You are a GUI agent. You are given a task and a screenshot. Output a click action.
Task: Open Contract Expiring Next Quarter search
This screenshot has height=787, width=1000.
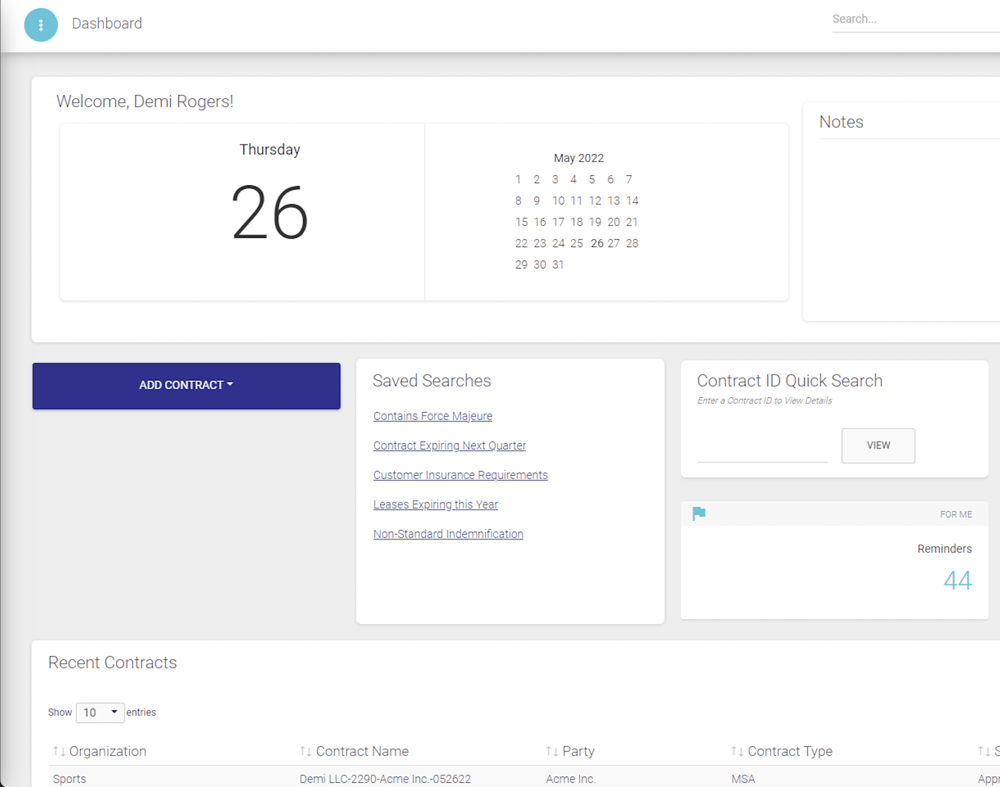tap(450, 445)
